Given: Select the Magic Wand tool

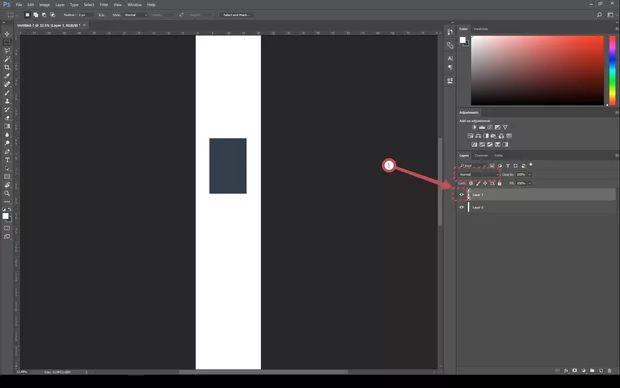Looking at the screenshot, I should pos(7,59).
